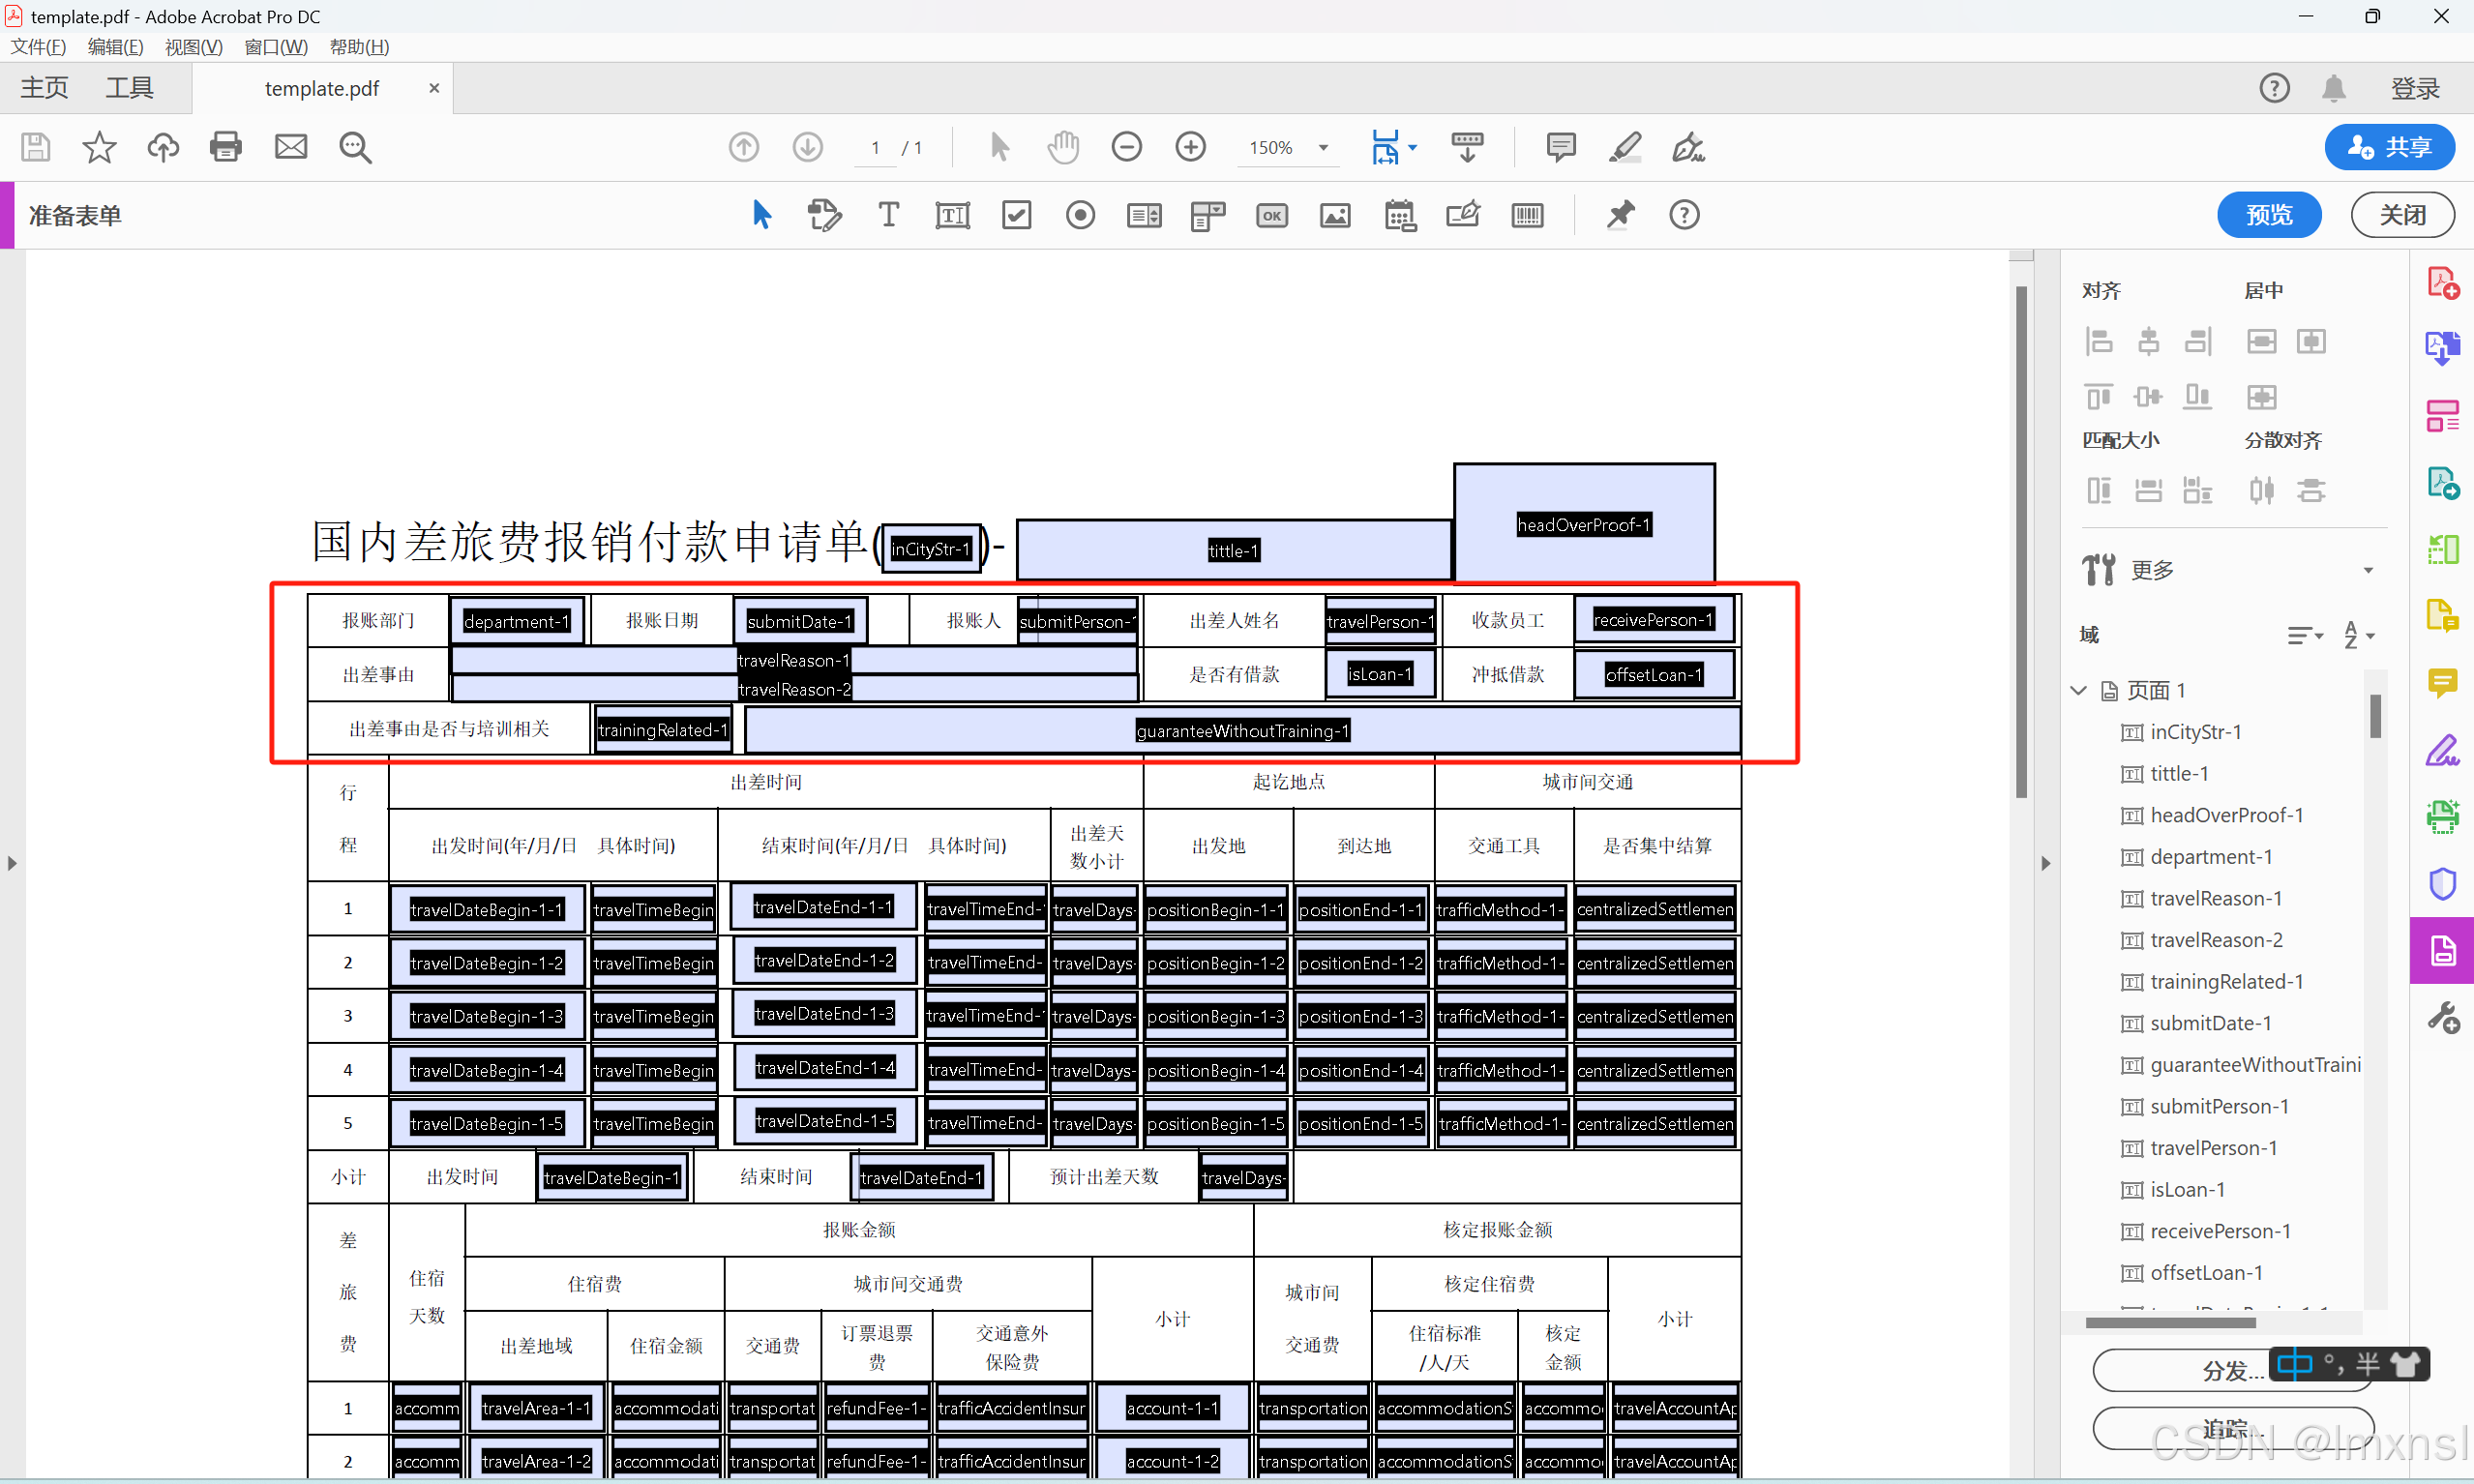Select offsetLoan-1 in the field list

click(x=2205, y=1273)
